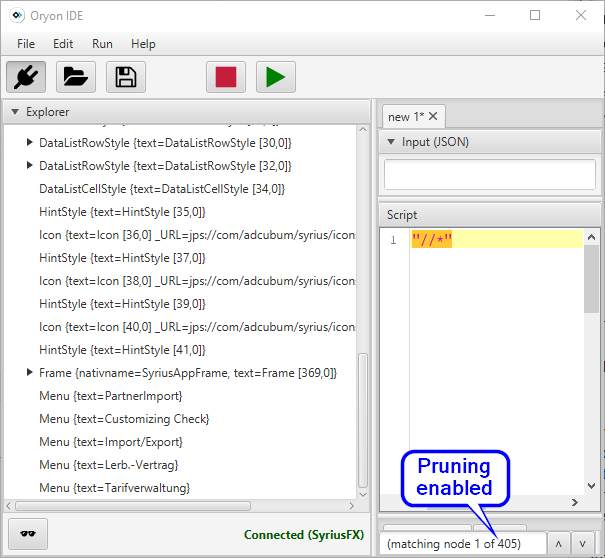Collapse the Explorer panel
The image size is (605, 558).
coord(13,112)
